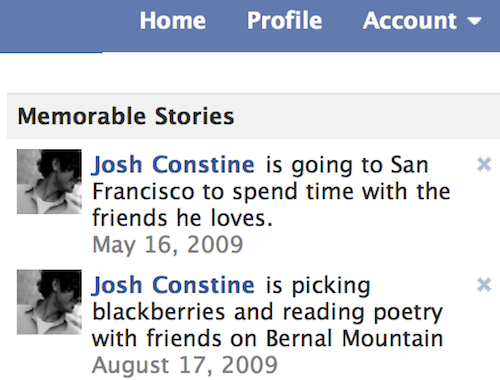Viewport: 500px width, 380px height.
Task: Dismiss the San Francisco story with its X
Action: point(484,164)
